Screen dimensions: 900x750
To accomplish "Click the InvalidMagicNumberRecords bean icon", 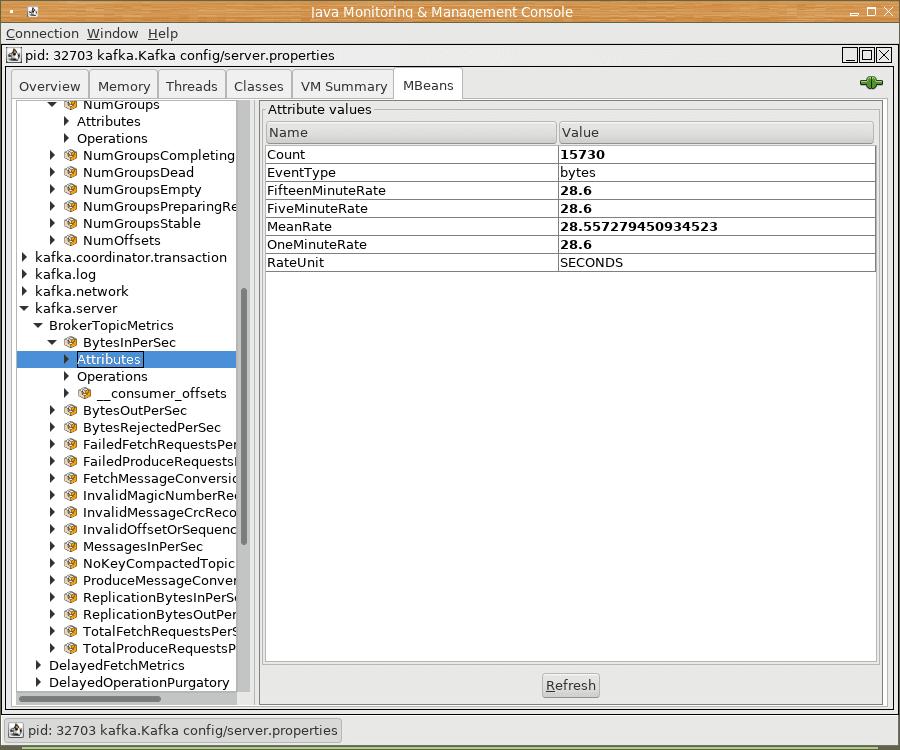I will point(71,495).
